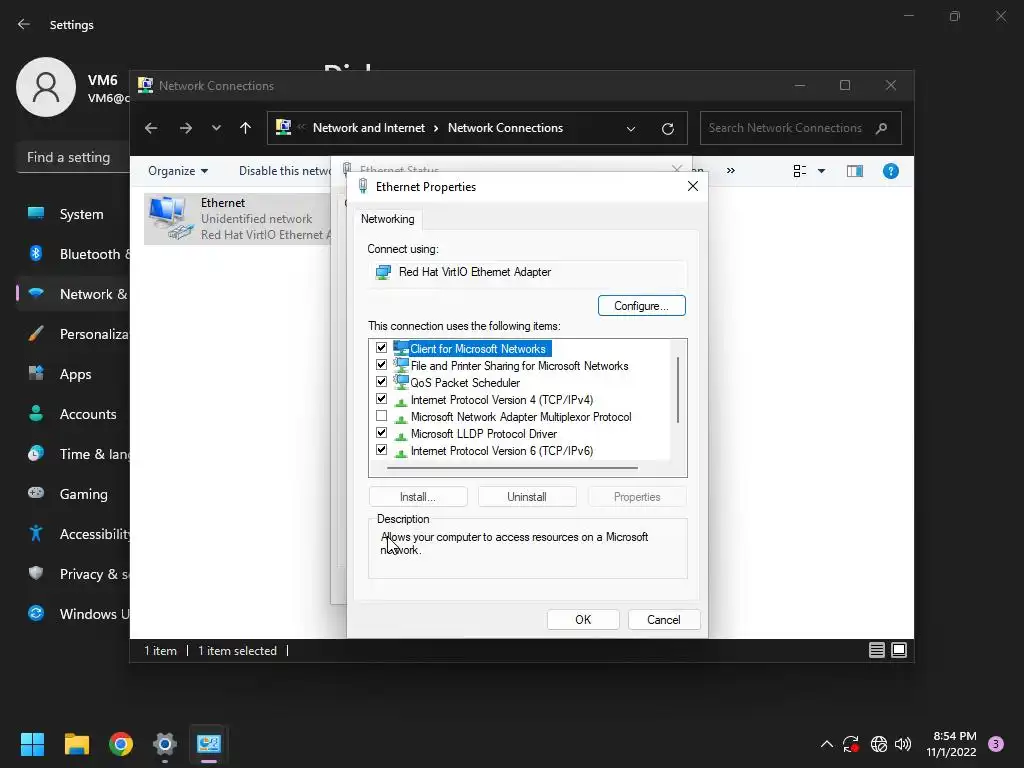Click Find a setting search box
The width and height of the screenshot is (1024, 768).
click(x=73, y=157)
